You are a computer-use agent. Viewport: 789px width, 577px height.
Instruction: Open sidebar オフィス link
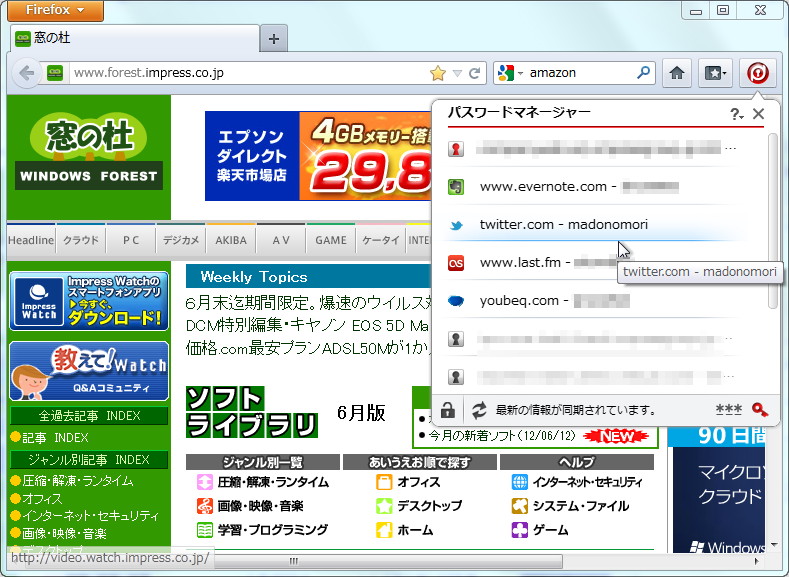[x=42, y=499]
